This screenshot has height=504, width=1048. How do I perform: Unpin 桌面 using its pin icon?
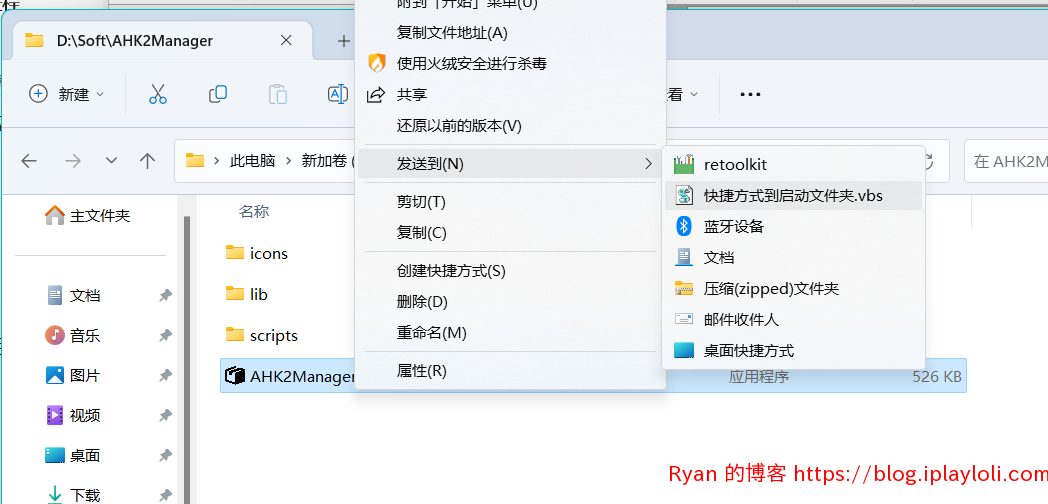point(165,456)
